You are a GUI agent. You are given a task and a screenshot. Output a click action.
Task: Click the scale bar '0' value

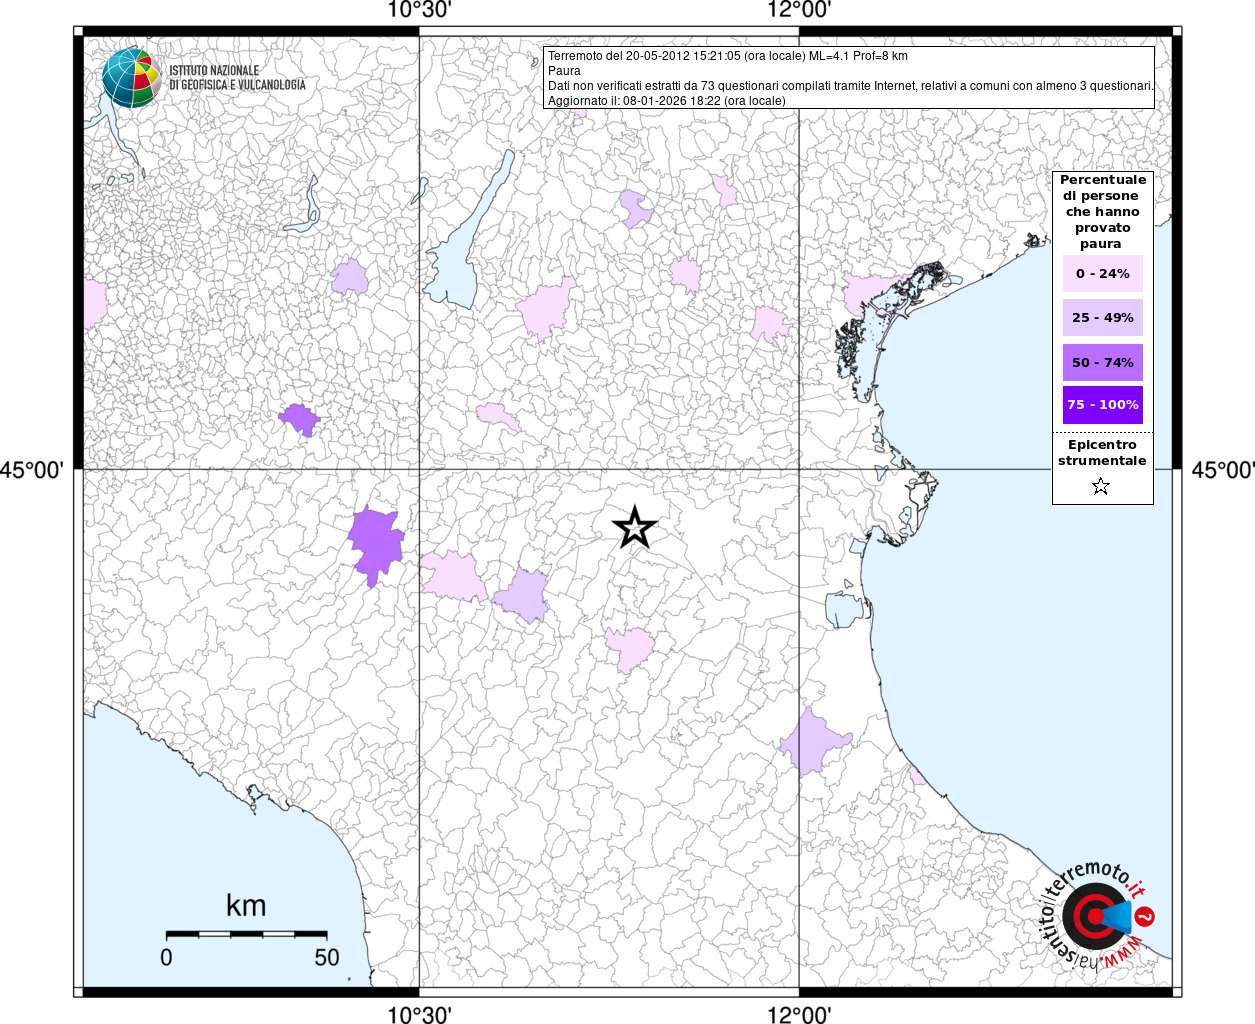click(x=166, y=957)
